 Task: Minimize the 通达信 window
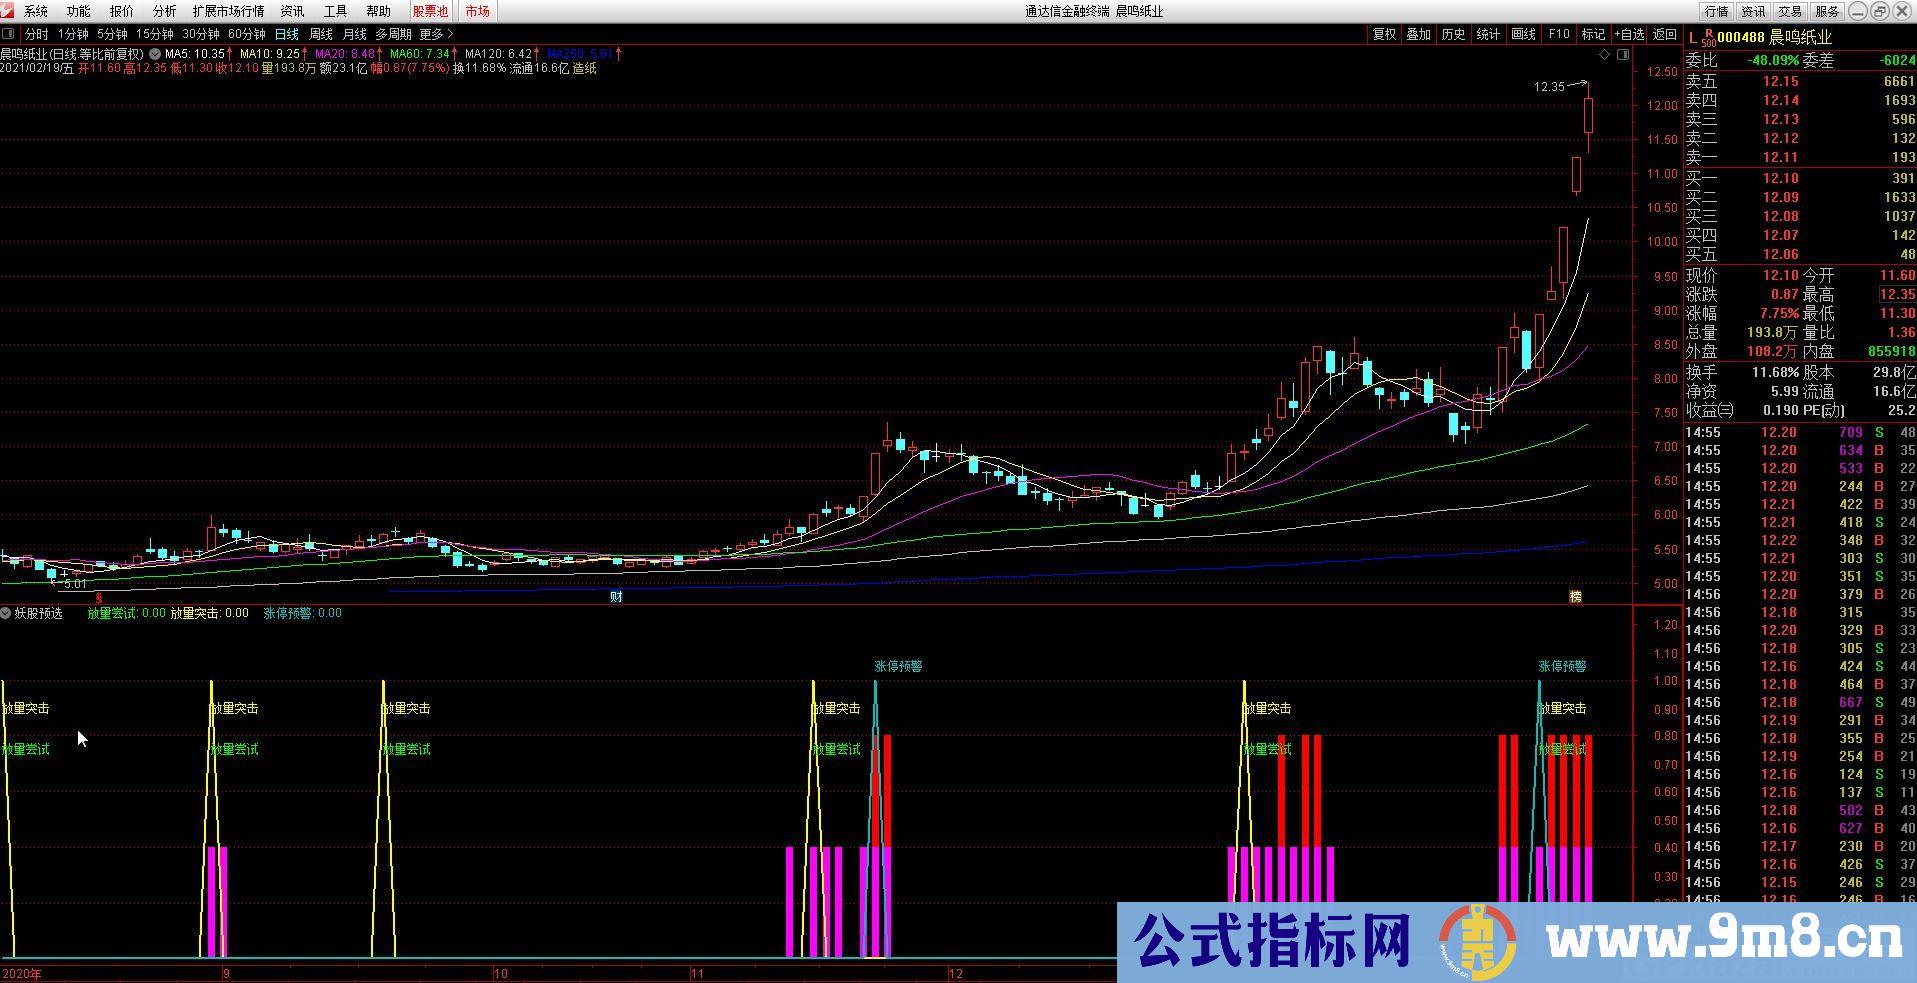pos(1857,11)
